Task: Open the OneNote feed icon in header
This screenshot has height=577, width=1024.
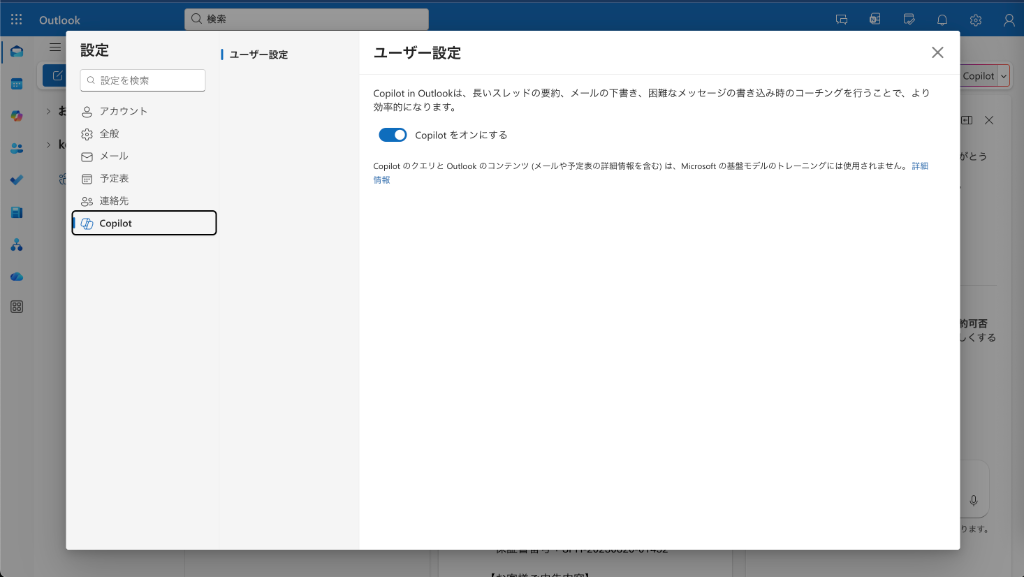Action: click(875, 20)
